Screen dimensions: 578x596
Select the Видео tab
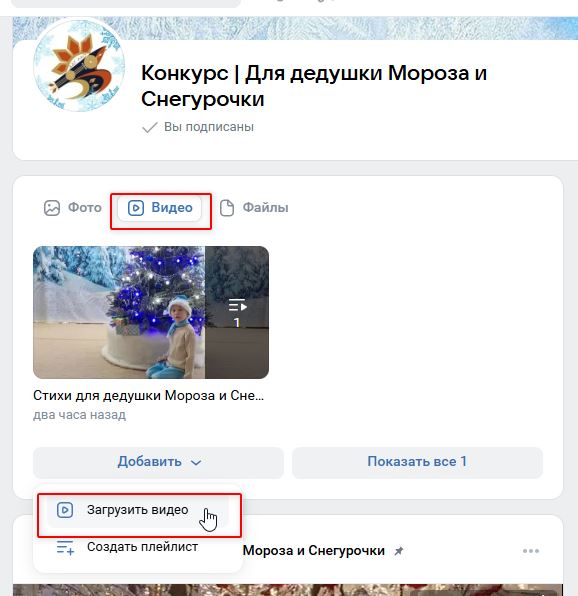pos(160,208)
